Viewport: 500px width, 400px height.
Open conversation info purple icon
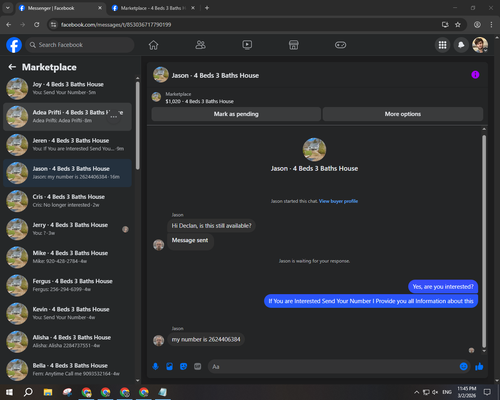pos(475,75)
